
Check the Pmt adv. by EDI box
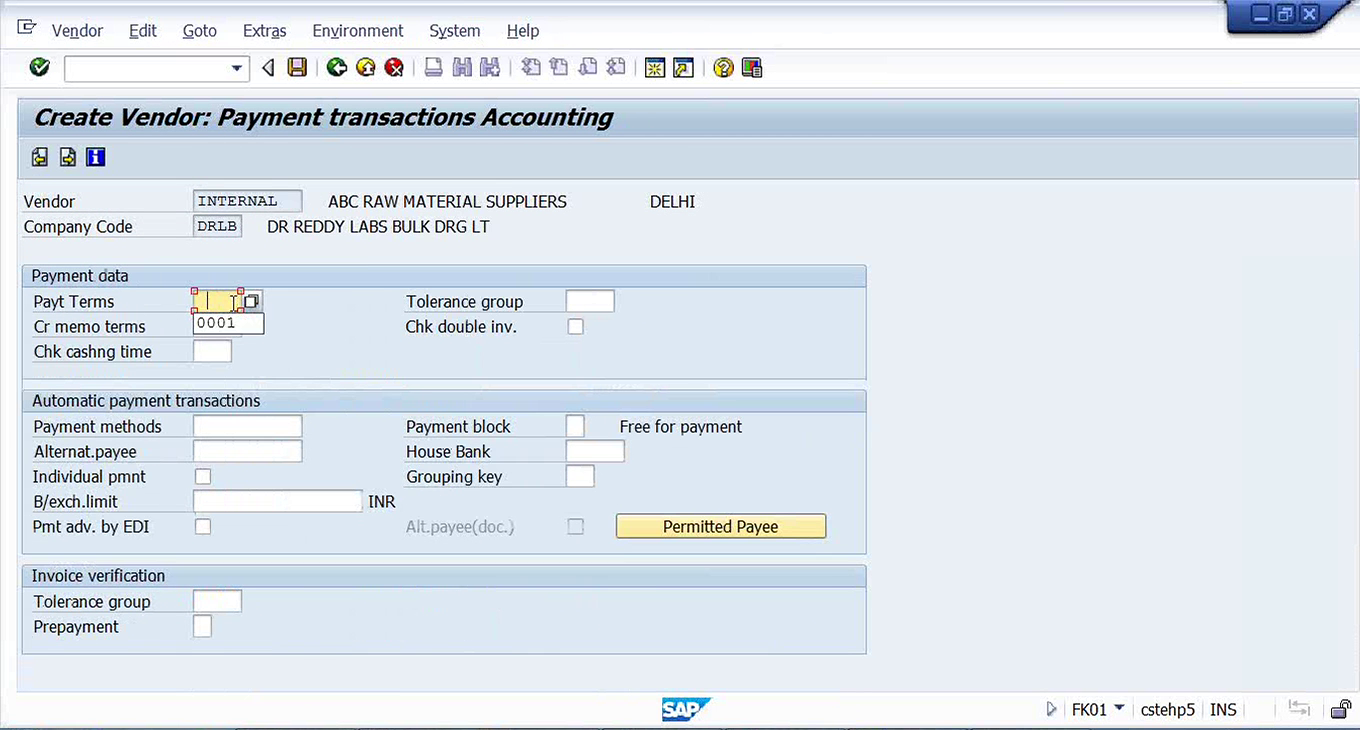(x=203, y=527)
